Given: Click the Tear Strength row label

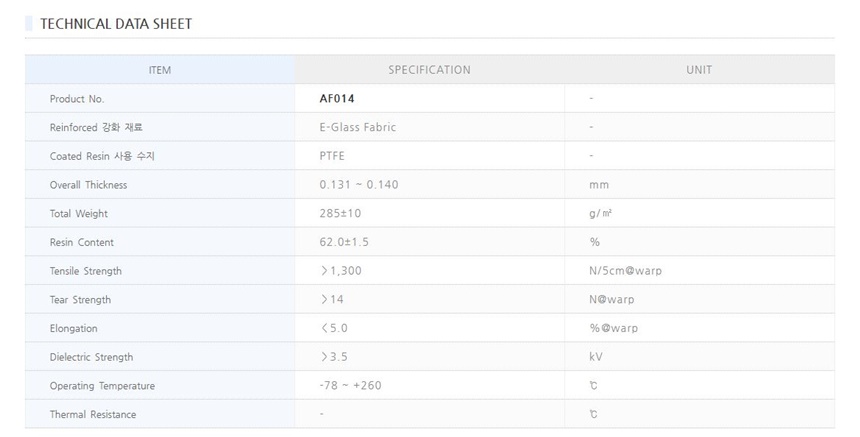Looking at the screenshot, I should [x=80, y=300].
